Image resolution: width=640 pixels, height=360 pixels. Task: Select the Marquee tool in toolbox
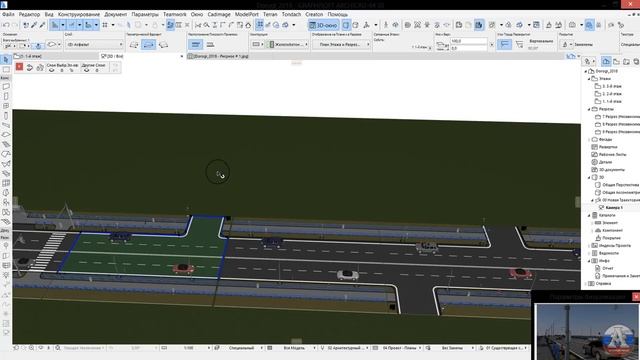click(x=6, y=70)
